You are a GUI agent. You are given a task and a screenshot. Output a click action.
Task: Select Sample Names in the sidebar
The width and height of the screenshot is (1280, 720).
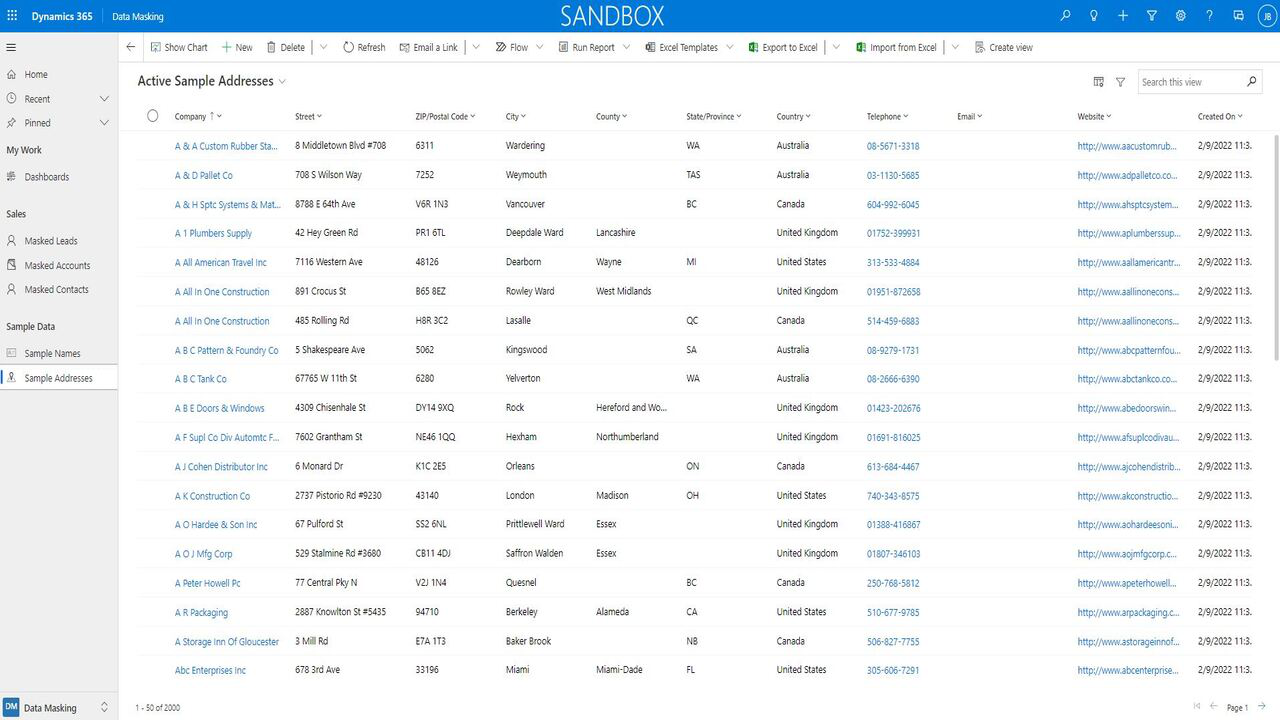click(52, 353)
